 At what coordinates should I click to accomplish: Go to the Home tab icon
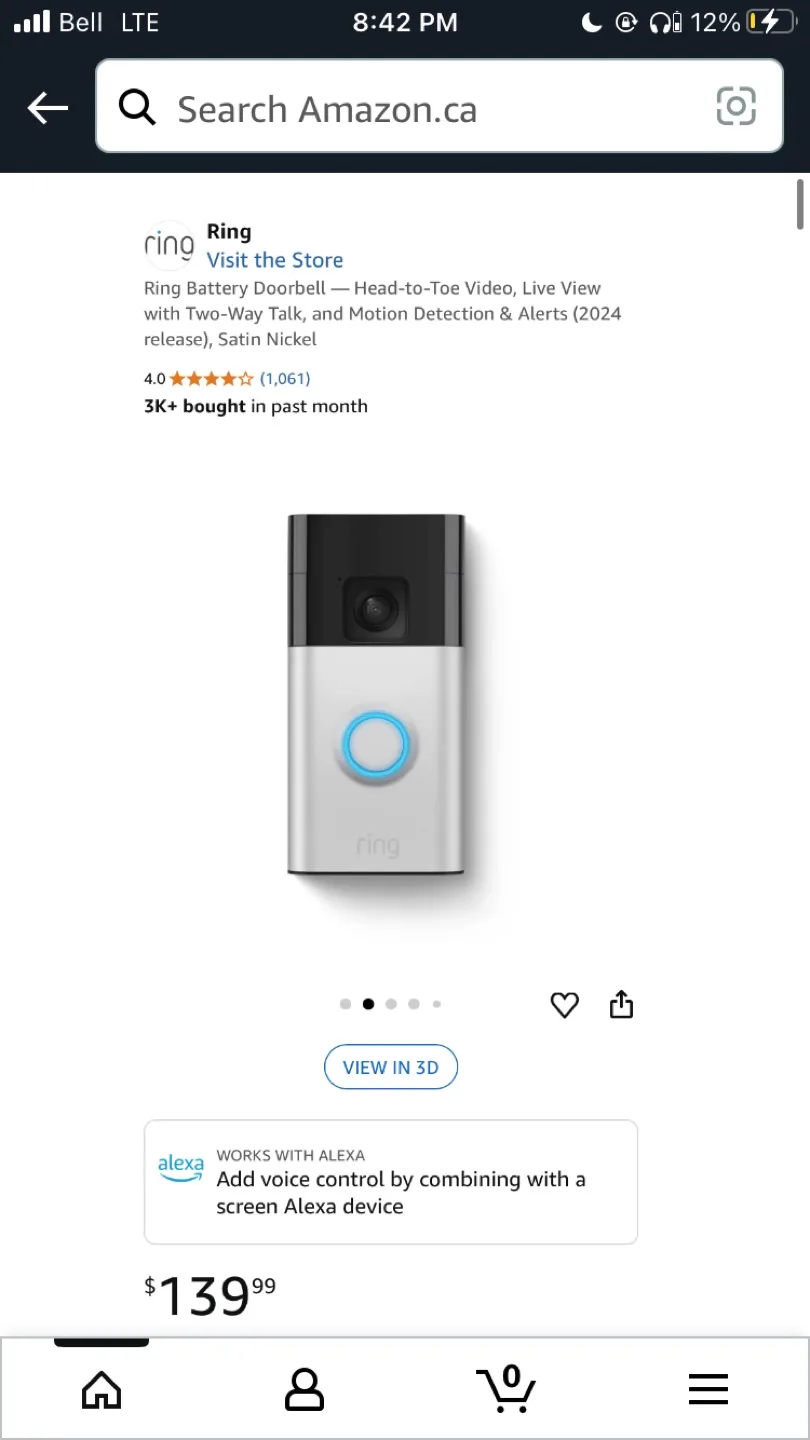pos(101,1390)
